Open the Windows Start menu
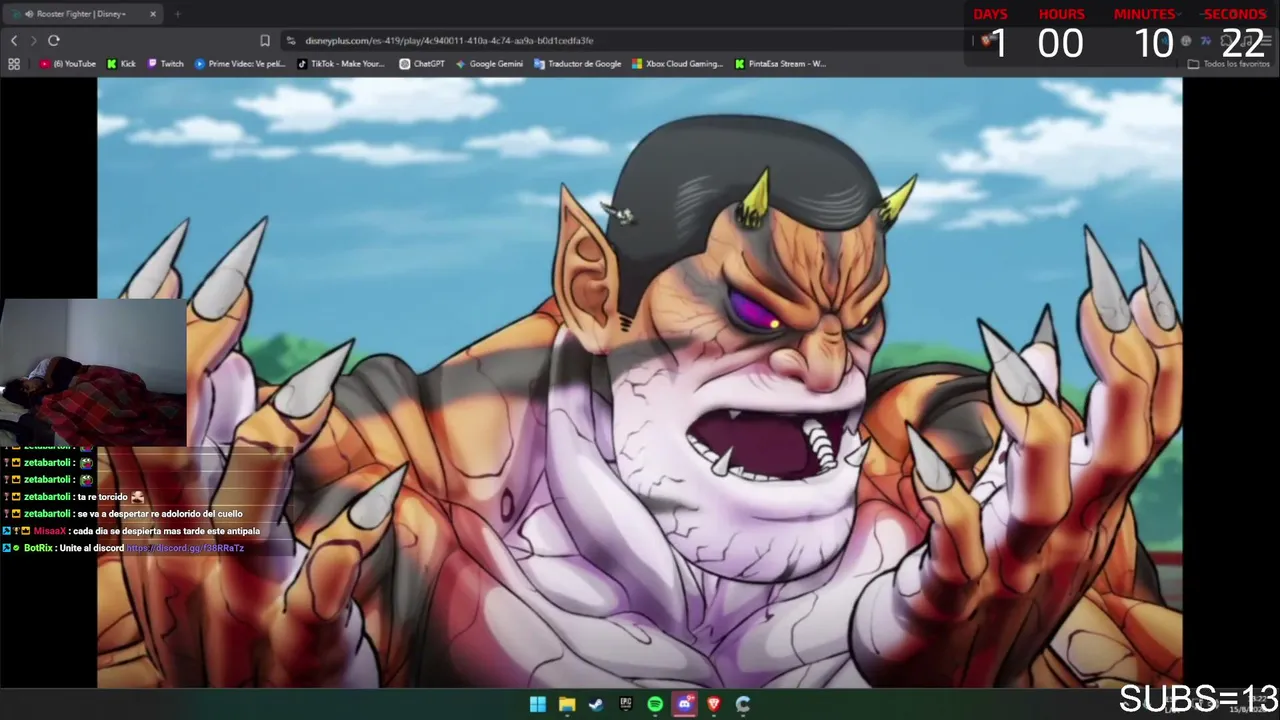This screenshot has width=1280, height=720. [538, 704]
